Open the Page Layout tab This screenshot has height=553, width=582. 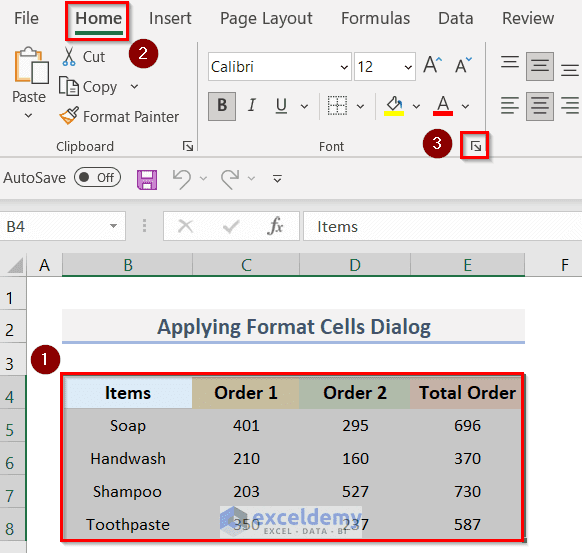(x=266, y=18)
